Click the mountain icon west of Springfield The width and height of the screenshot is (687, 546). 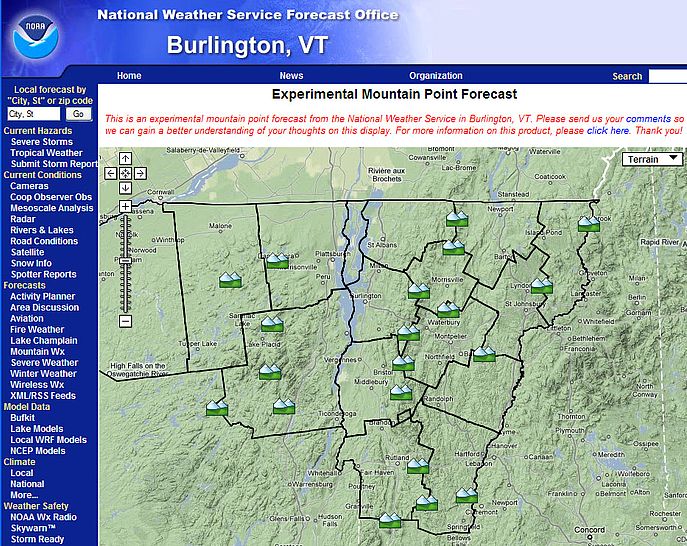(426, 503)
